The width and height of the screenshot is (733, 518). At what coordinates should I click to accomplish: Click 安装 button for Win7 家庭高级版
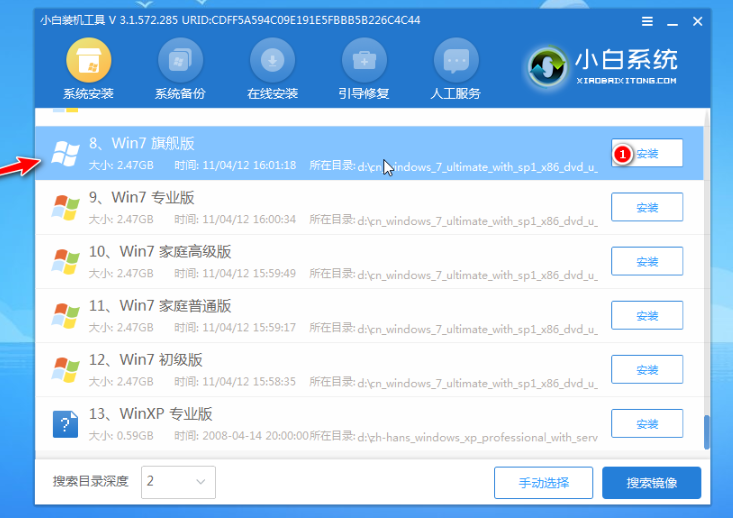[647, 262]
